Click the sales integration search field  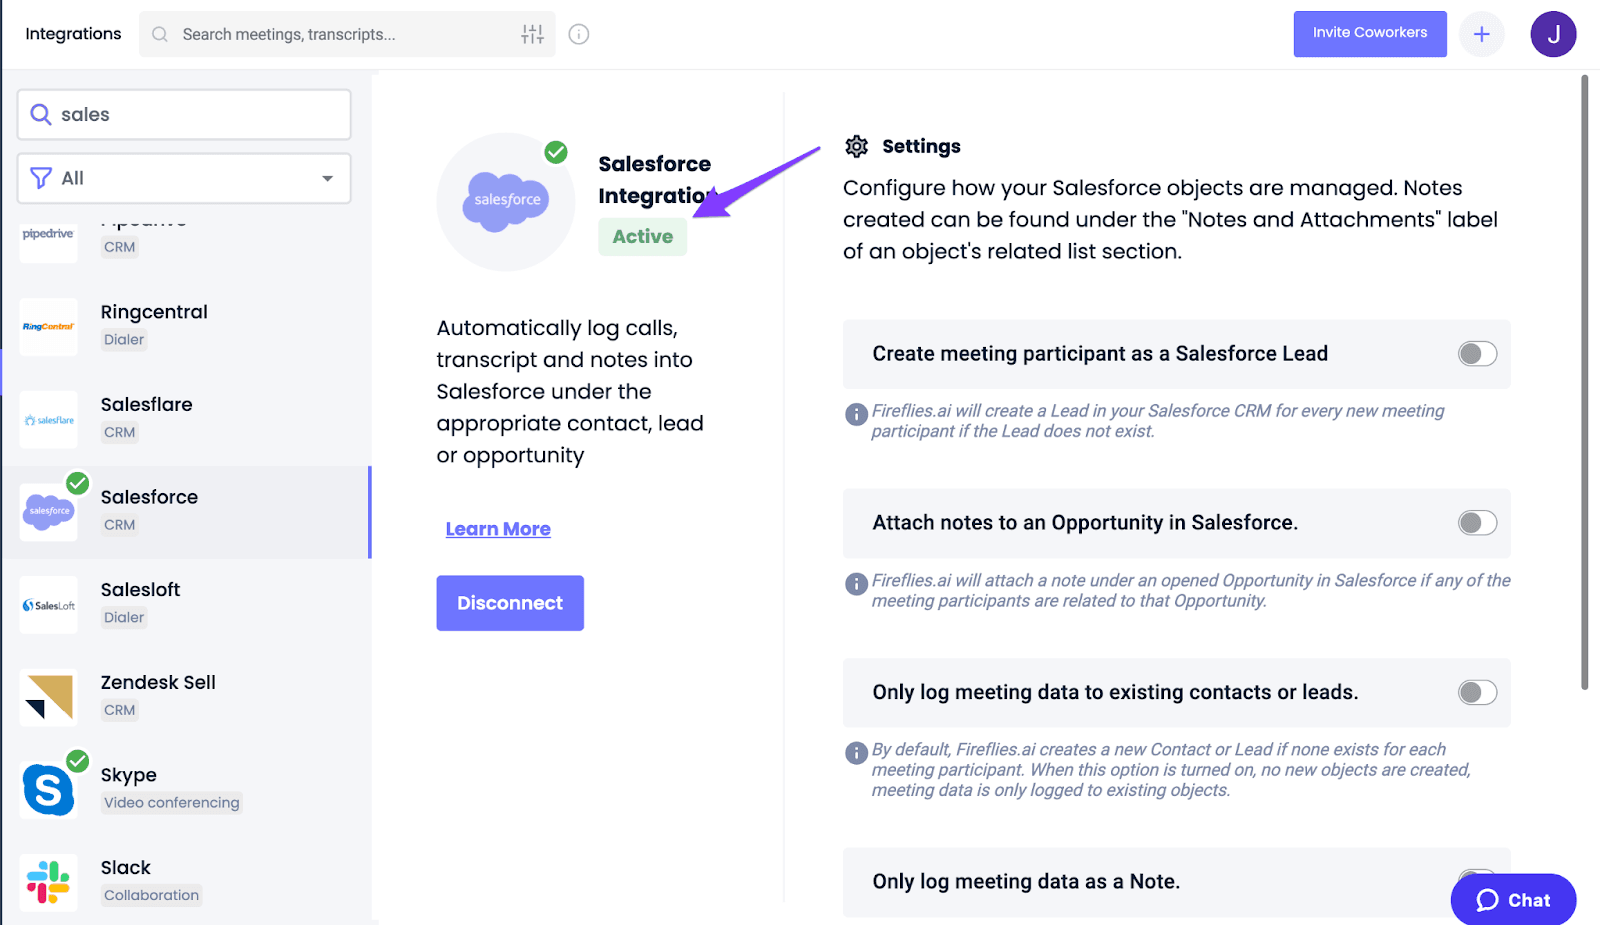(x=184, y=115)
